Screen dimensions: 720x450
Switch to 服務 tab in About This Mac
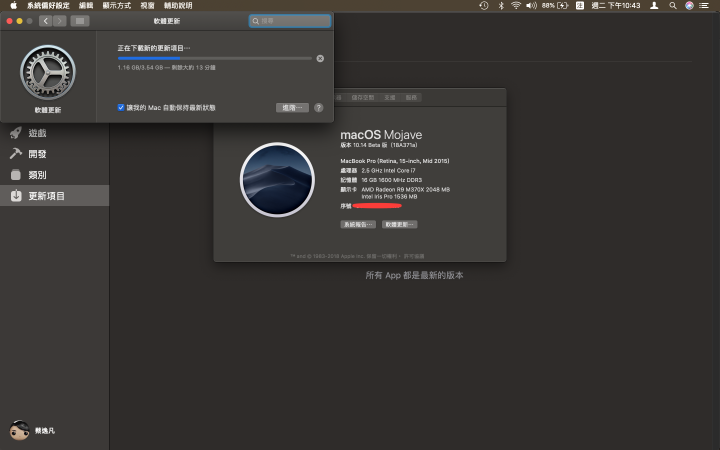click(x=411, y=97)
